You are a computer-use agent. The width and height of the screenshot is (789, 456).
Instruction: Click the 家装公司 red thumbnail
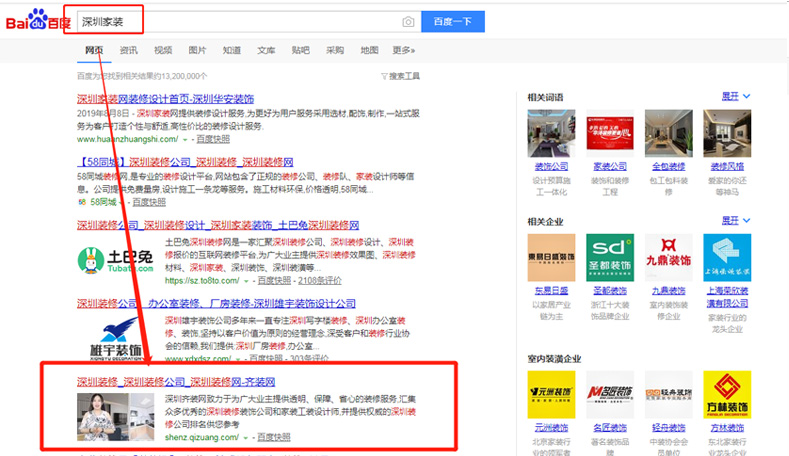click(x=610, y=133)
